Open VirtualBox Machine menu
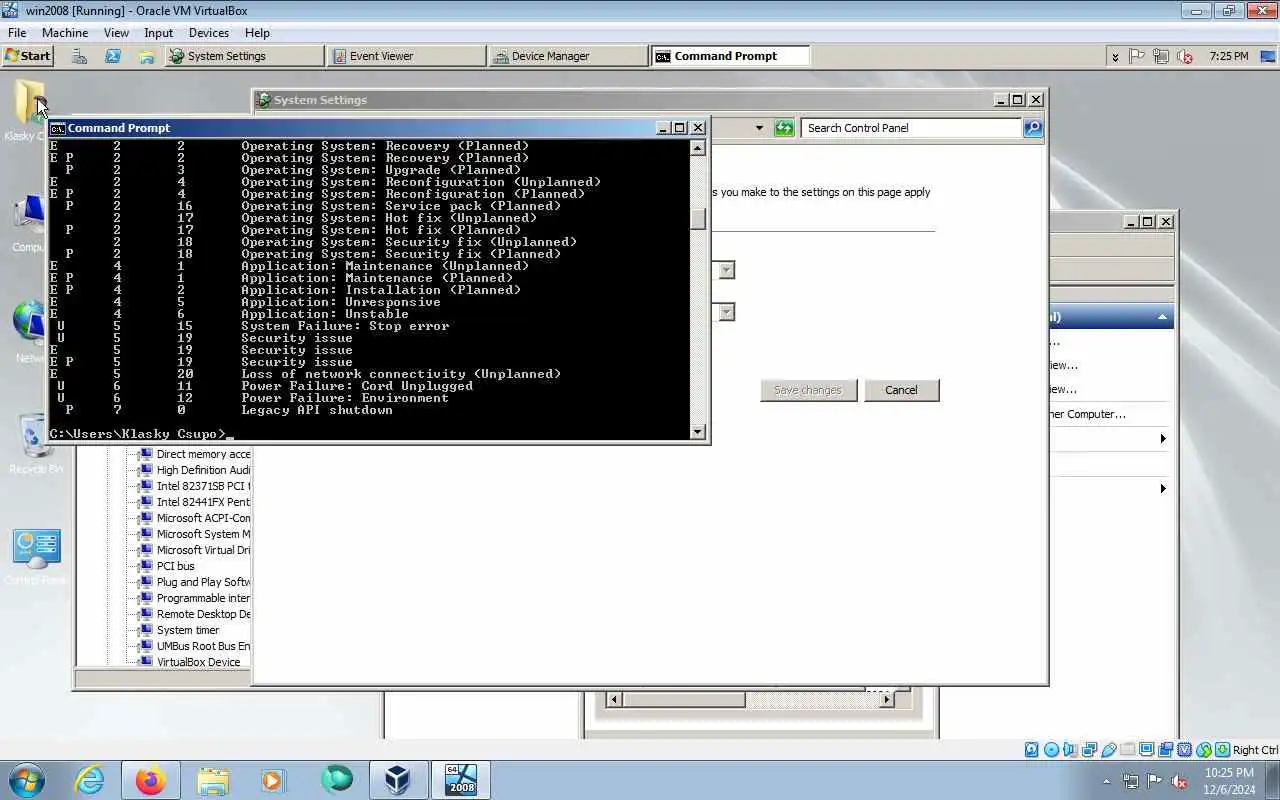 pos(65,33)
